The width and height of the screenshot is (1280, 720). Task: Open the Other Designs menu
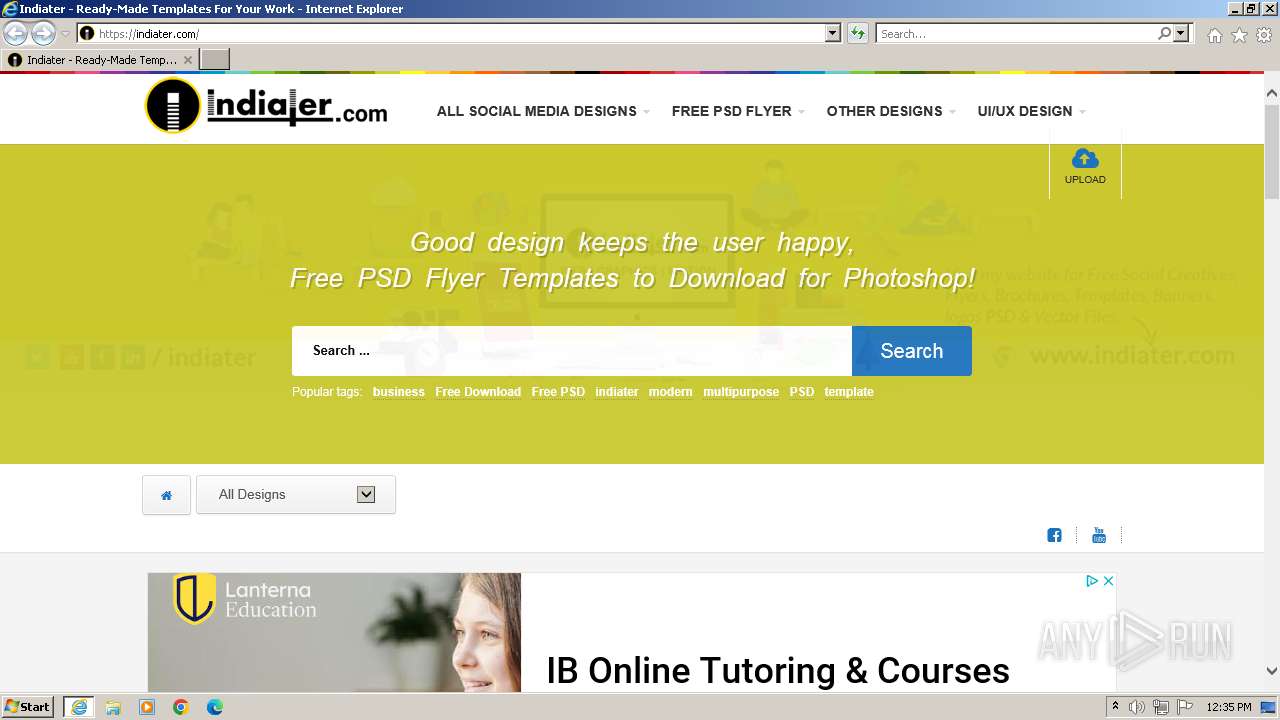pos(891,111)
